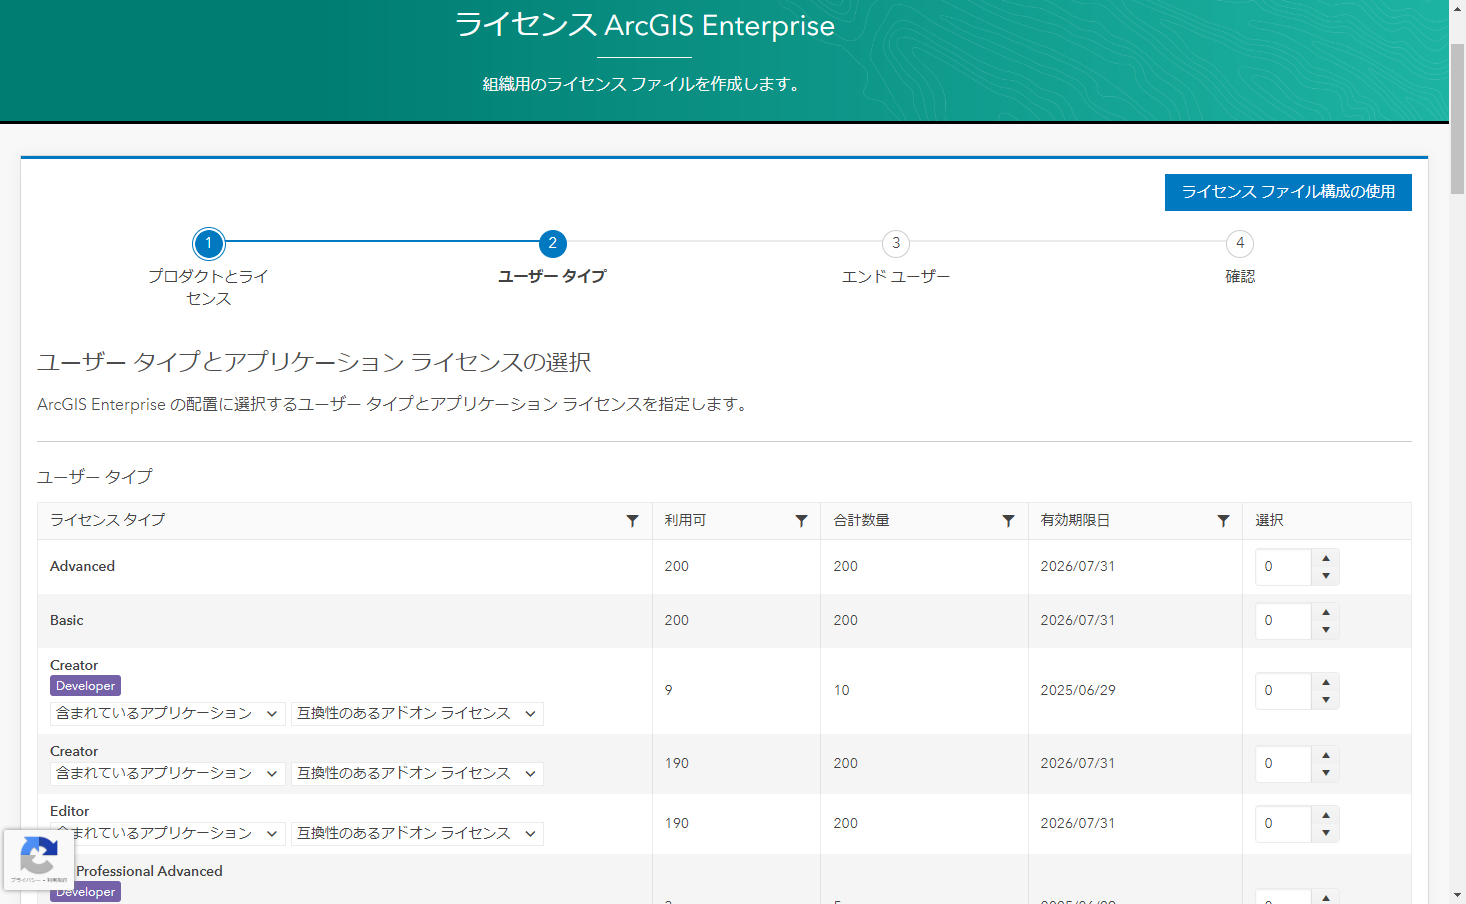Click the Basic quantity input field

pos(1284,621)
